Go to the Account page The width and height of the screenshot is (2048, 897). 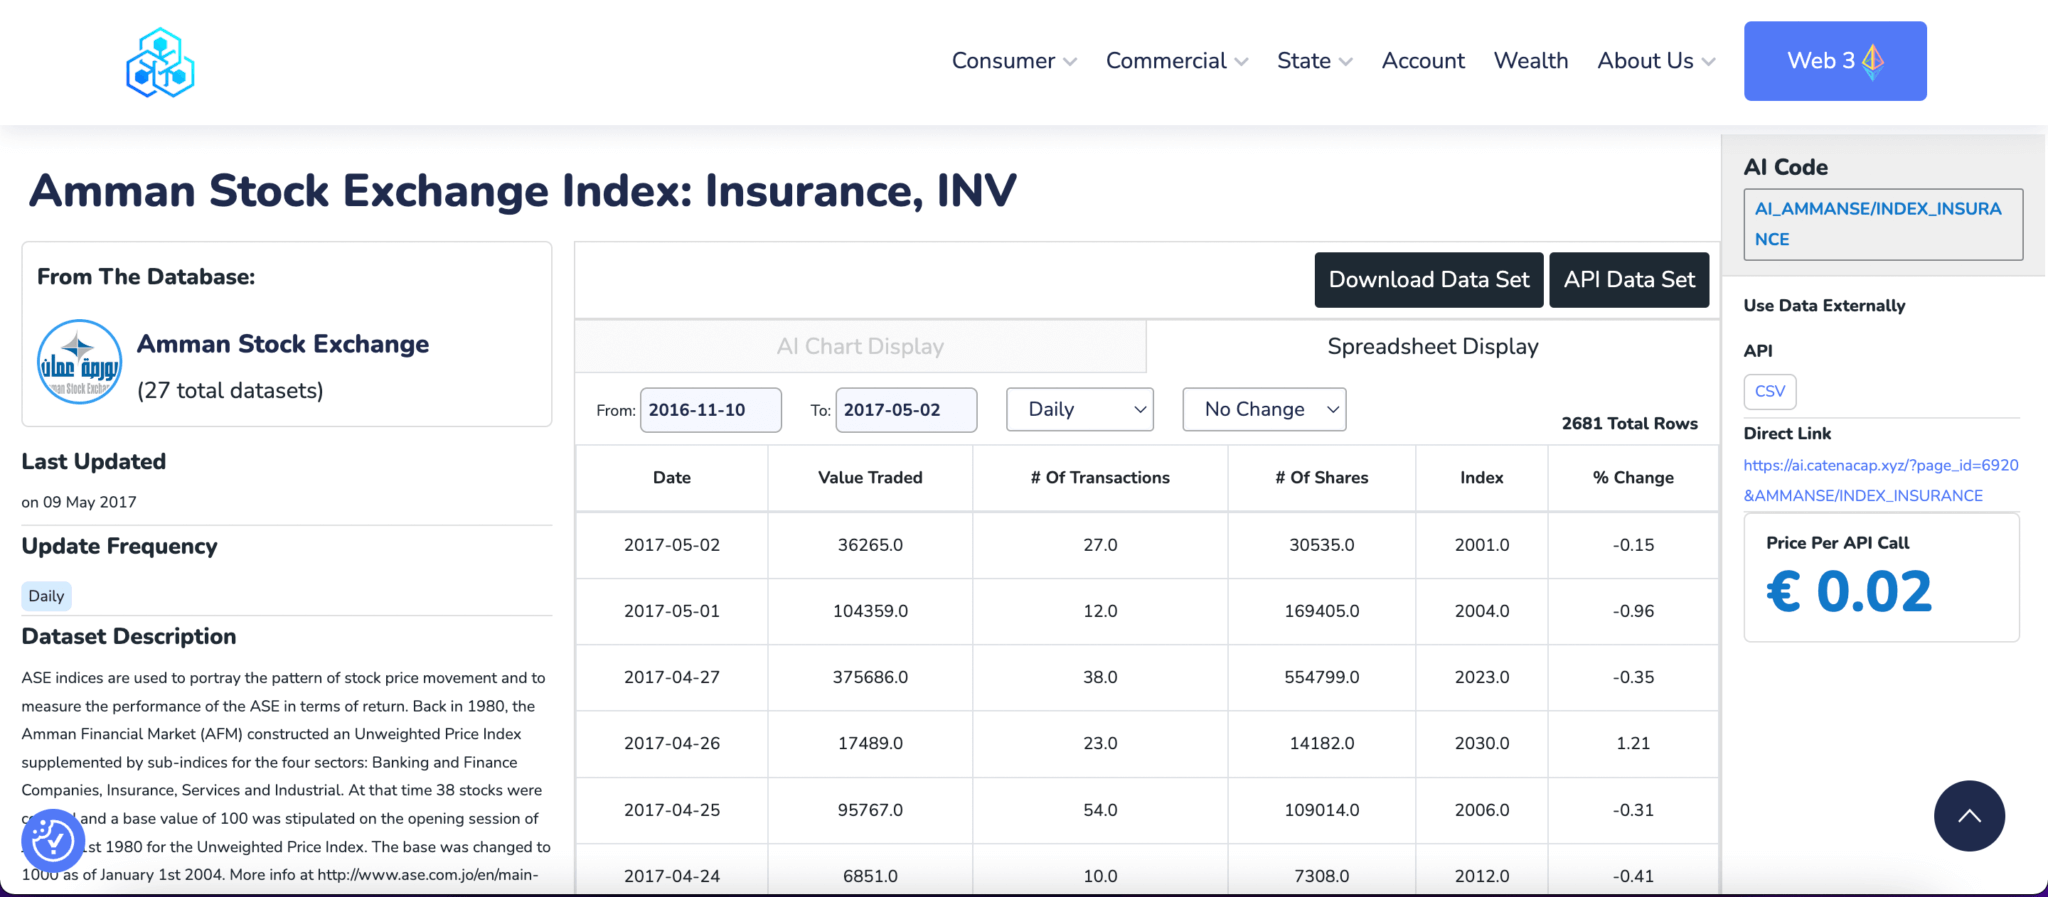tap(1422, 61)
